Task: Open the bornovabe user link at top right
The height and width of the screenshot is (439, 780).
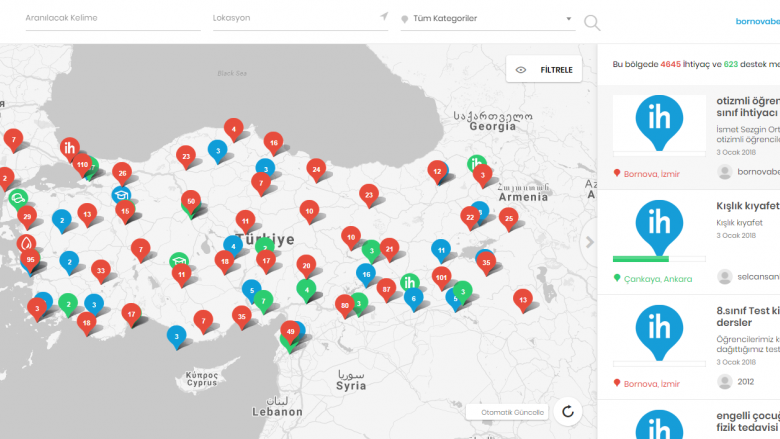Action: [x=757, y=20]
